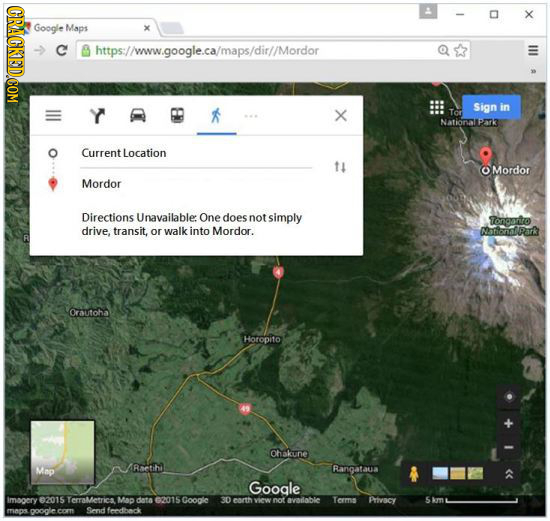Click the Highway 49 shield marker
550x521 pixels.
coord(245,408)
